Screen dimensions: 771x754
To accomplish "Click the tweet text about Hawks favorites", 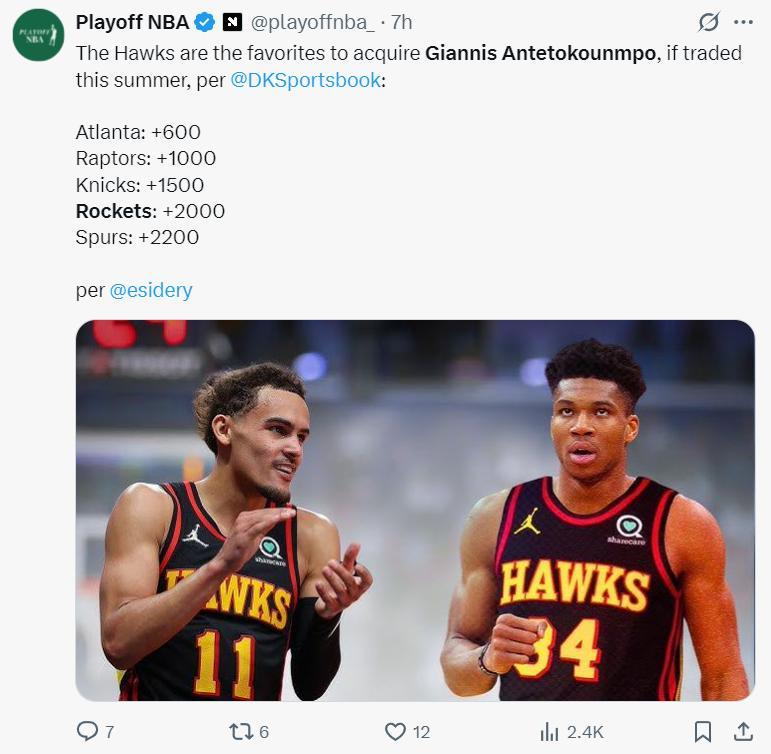I will (x=250, y=53).
